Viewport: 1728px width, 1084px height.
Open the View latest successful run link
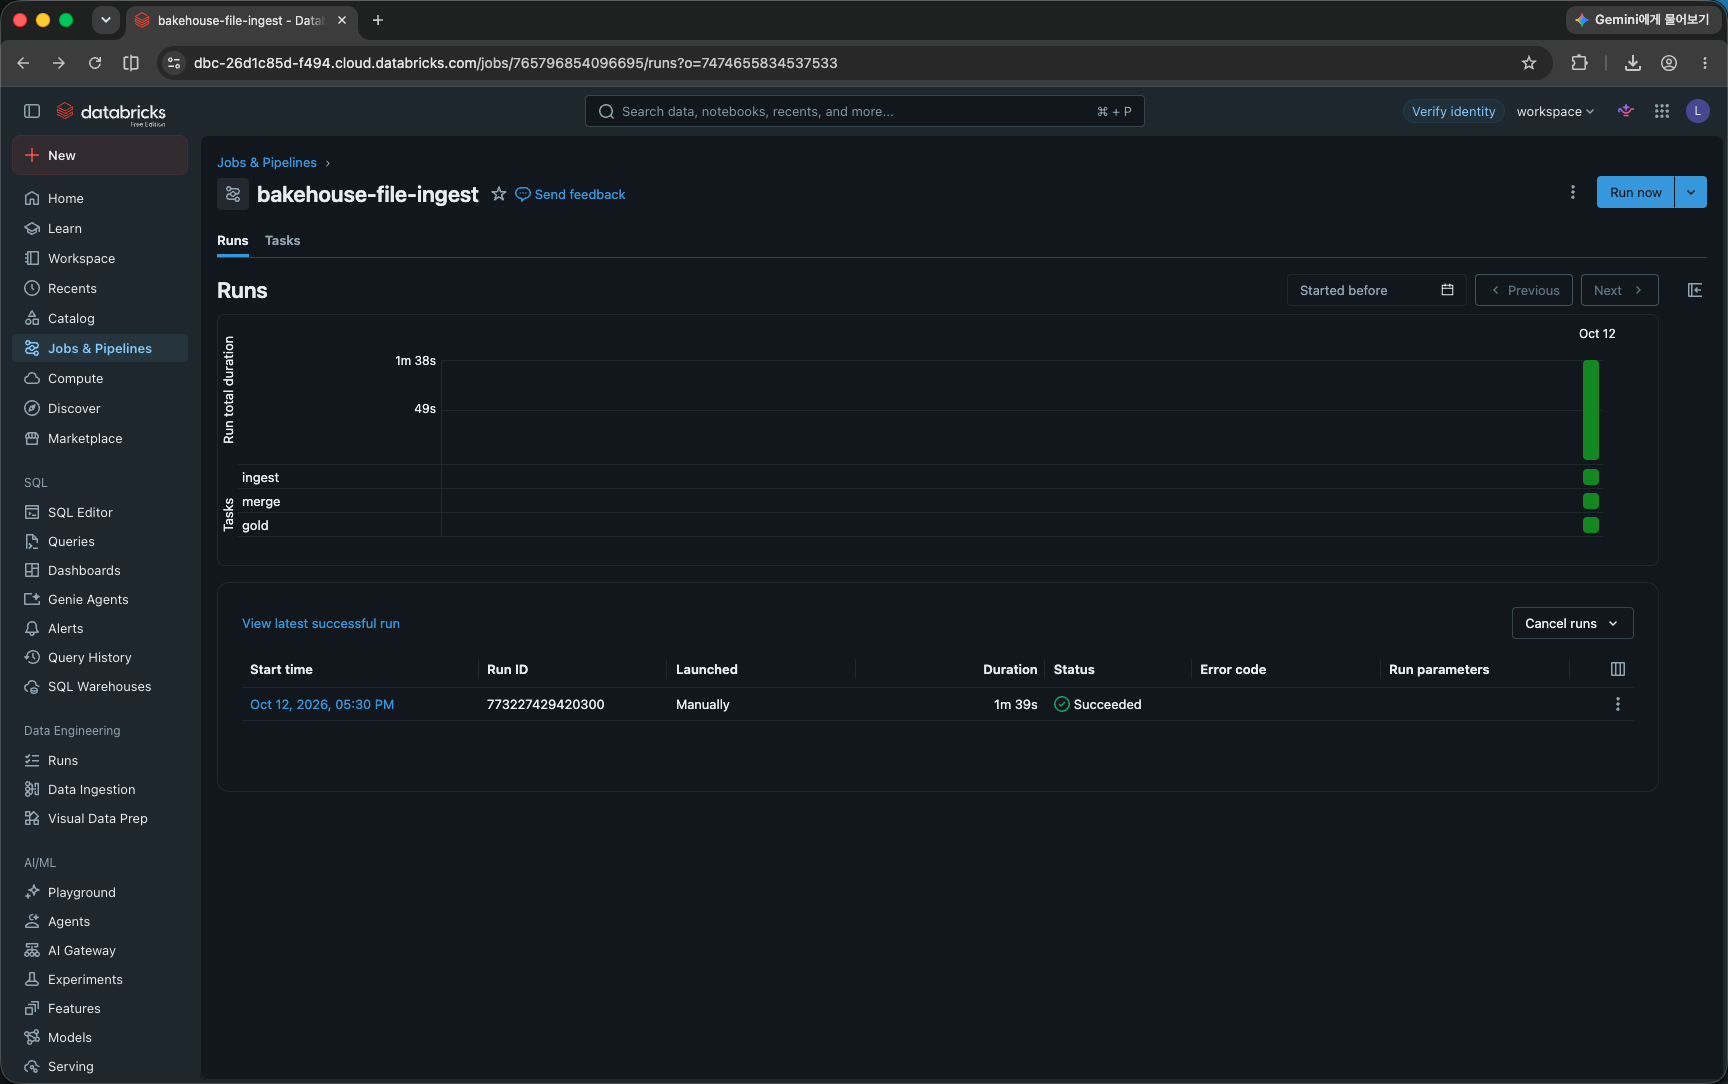tap(321, 623)
